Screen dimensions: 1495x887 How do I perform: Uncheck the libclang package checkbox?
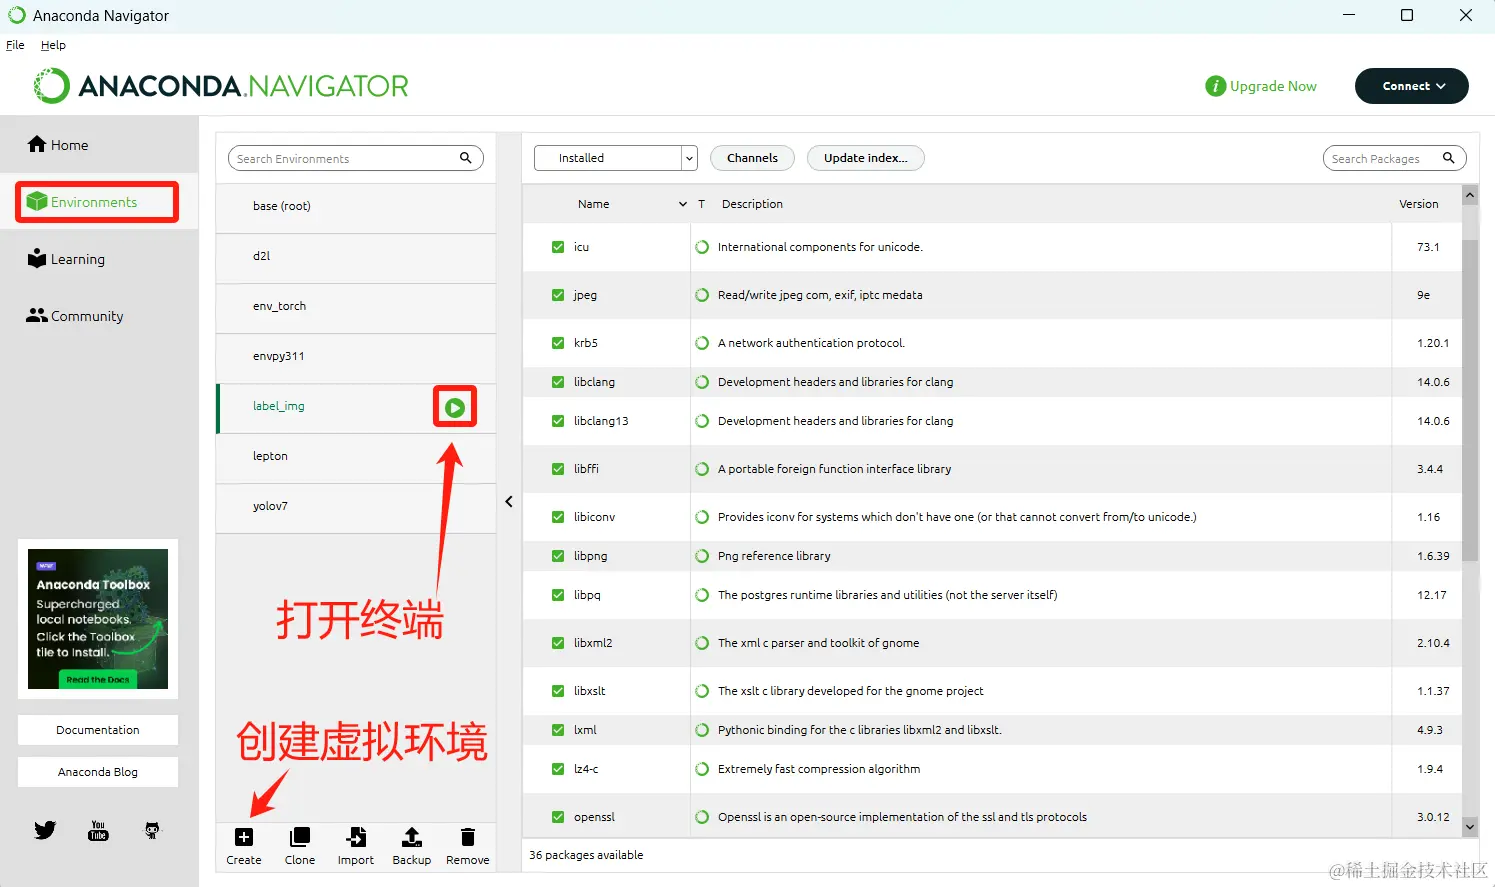pyautogui.click(x=558, y=382)
